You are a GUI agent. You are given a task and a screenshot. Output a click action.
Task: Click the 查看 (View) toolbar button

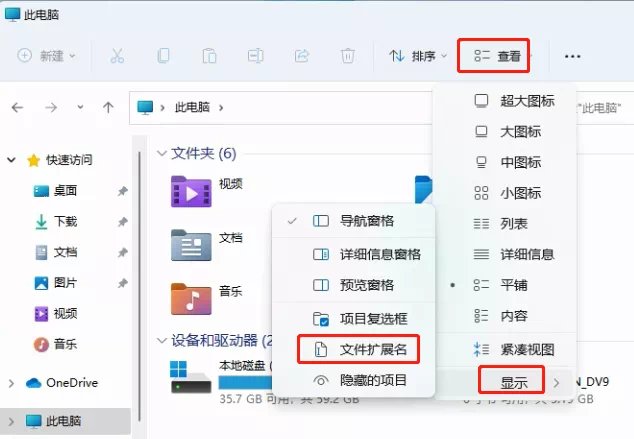[493, 56]
